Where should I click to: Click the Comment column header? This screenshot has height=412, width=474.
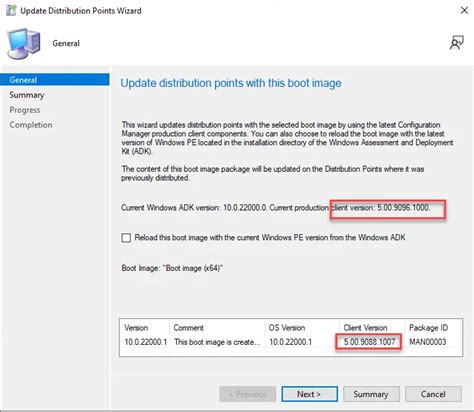tap(188, 328)
